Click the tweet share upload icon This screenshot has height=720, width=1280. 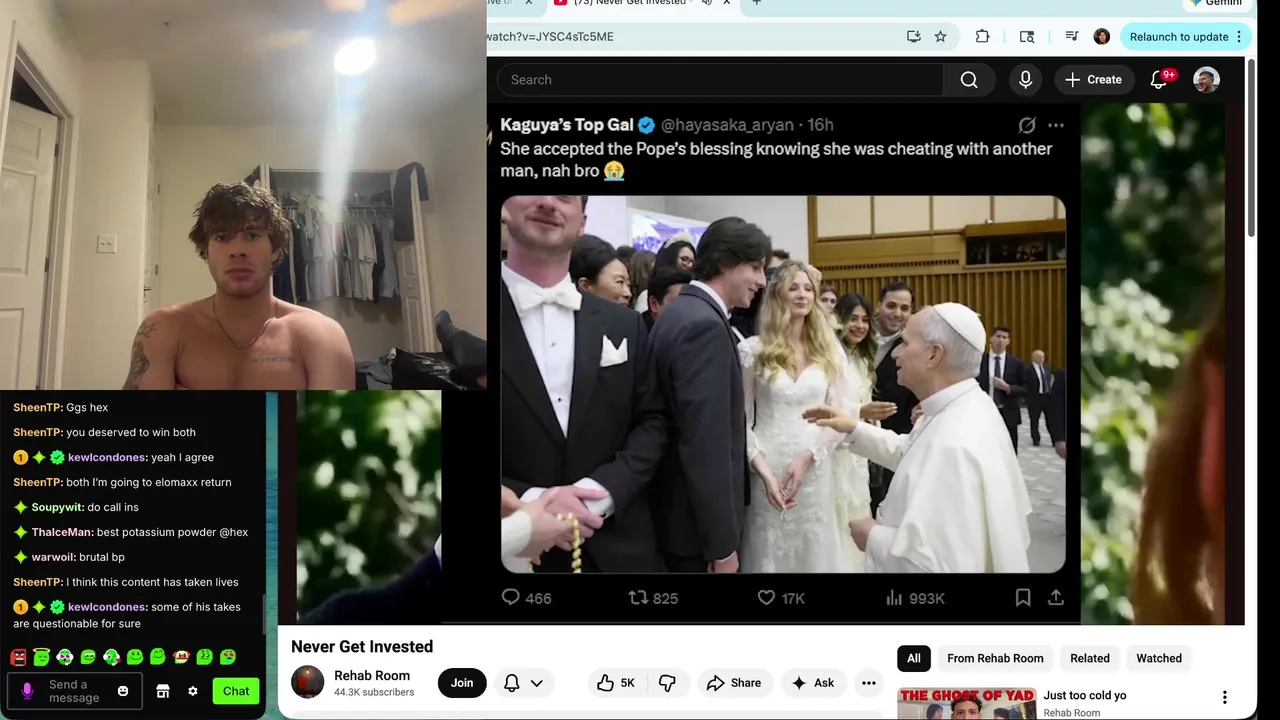pyautogui.click(x=1055, y=597)
